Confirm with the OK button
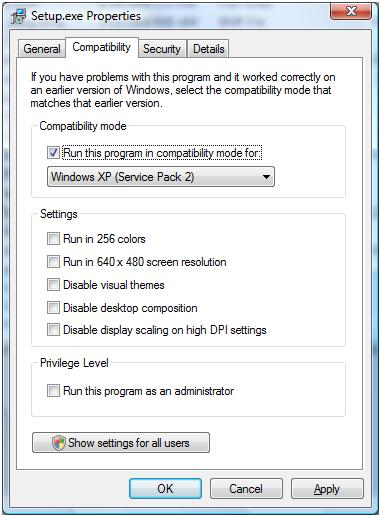Image resolution: width=381 pixels, height=517 pixels. 165,489
